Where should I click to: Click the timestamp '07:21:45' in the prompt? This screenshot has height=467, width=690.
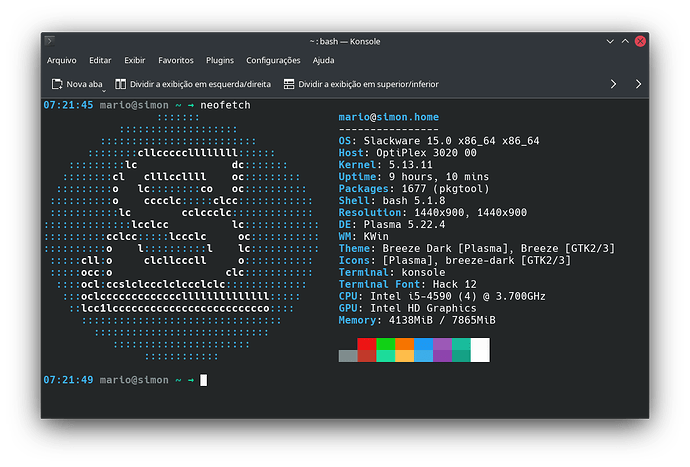pyautogui.click(x=68, y=105)
